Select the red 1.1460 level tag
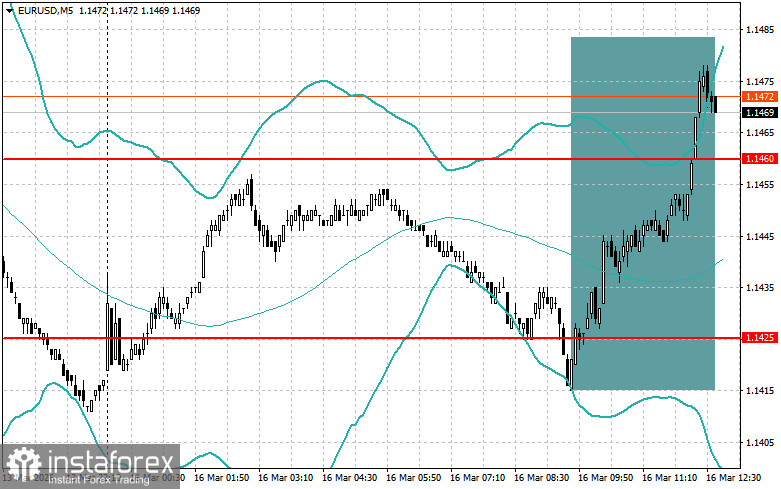 tap(760, 158)
